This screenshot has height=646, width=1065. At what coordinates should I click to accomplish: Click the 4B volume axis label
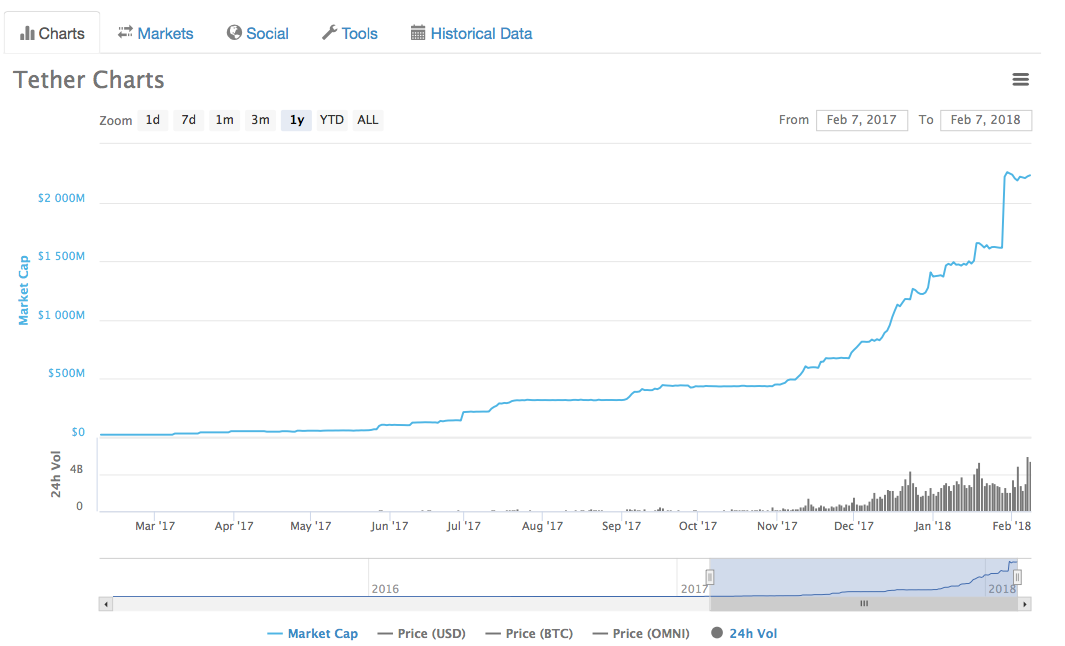76,469
